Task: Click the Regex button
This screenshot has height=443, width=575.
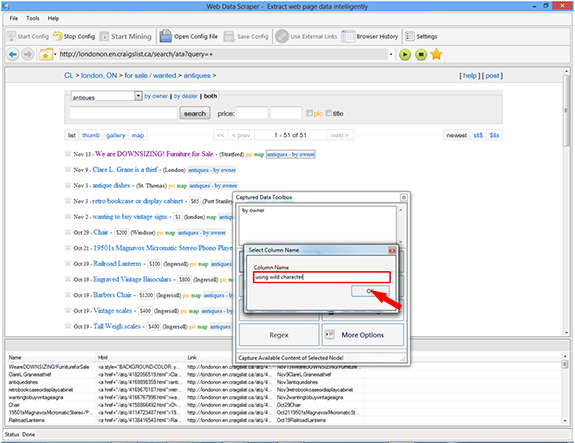Action: pos(279,335)
